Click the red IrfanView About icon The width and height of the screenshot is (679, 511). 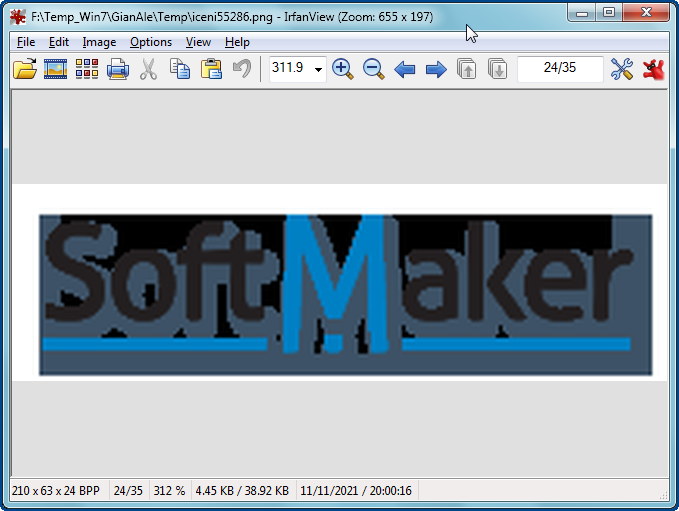coord(654,69)
